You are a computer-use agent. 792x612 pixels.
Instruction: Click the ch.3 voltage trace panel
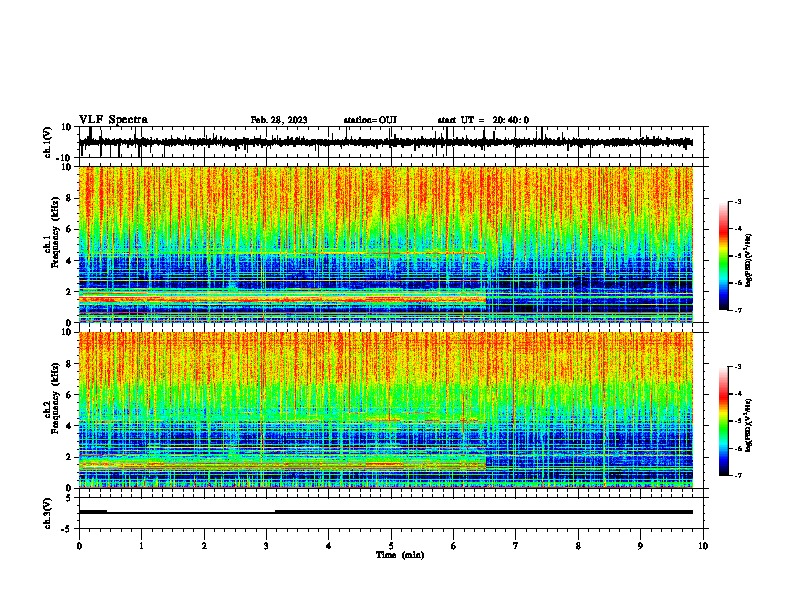[x=391, y=513]
